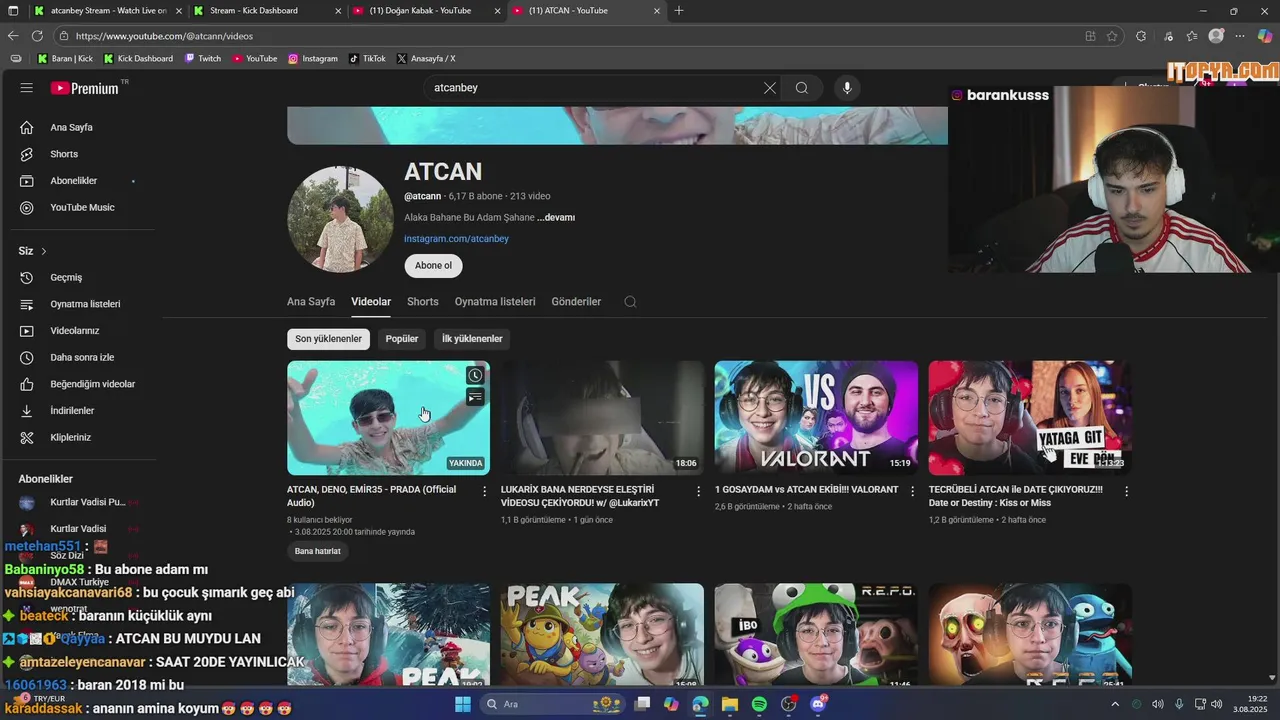Open browser settings and more menu
The width and height of the screenshot is (1280, 720).
click(1239, 36)
